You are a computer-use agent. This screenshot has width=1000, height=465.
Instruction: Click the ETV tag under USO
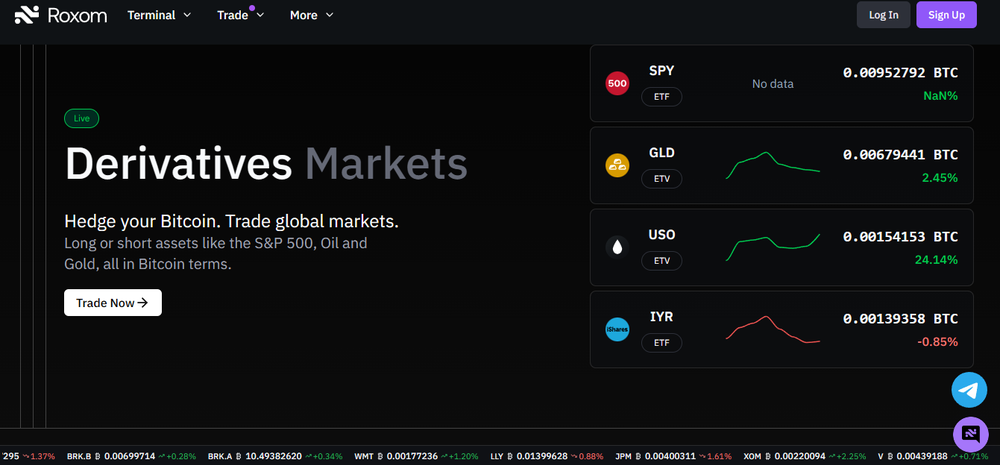(661, 261)
